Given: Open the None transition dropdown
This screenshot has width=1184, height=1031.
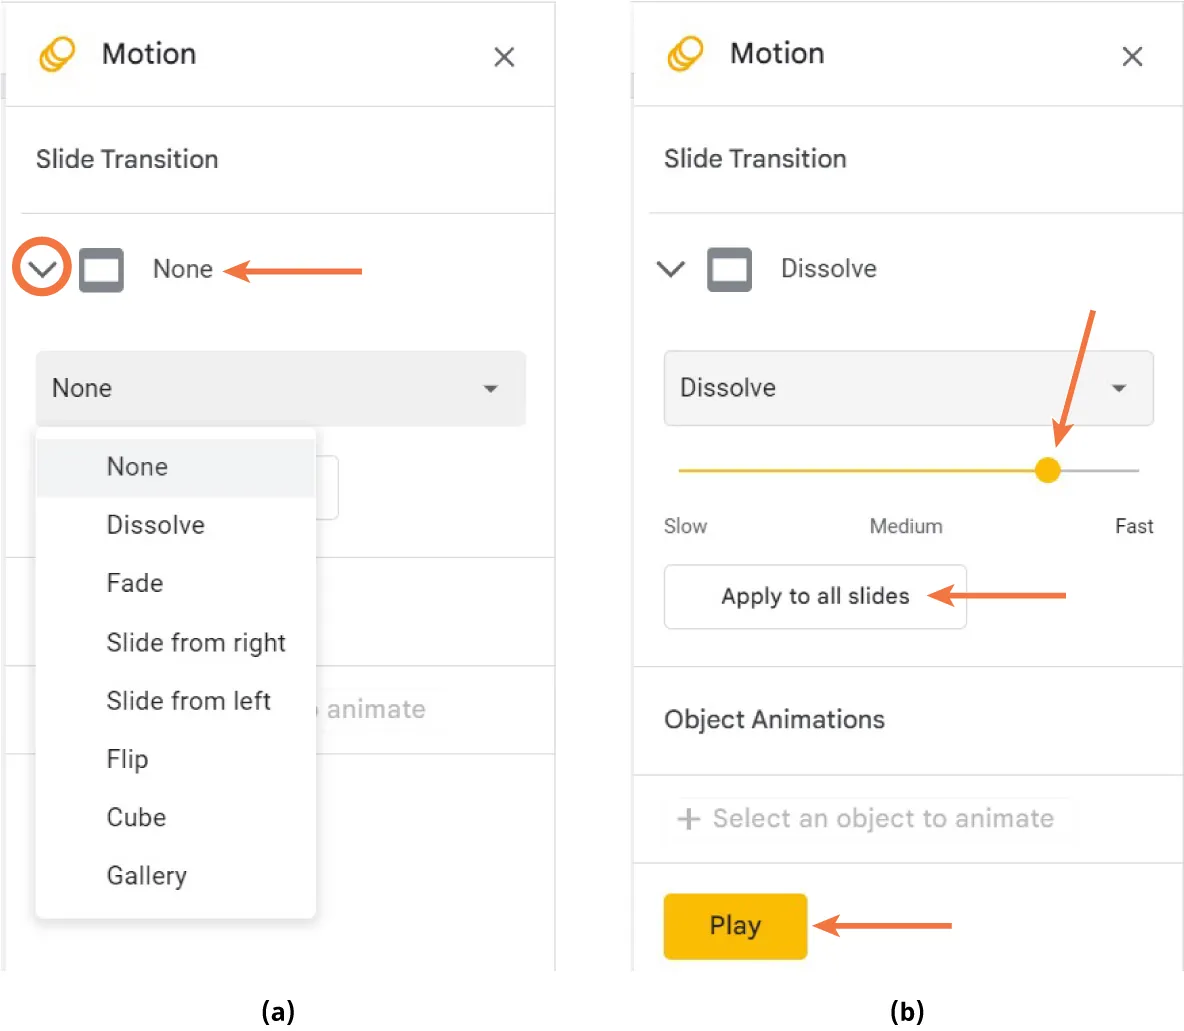Looking at the screenshot, I should [280, 388].
